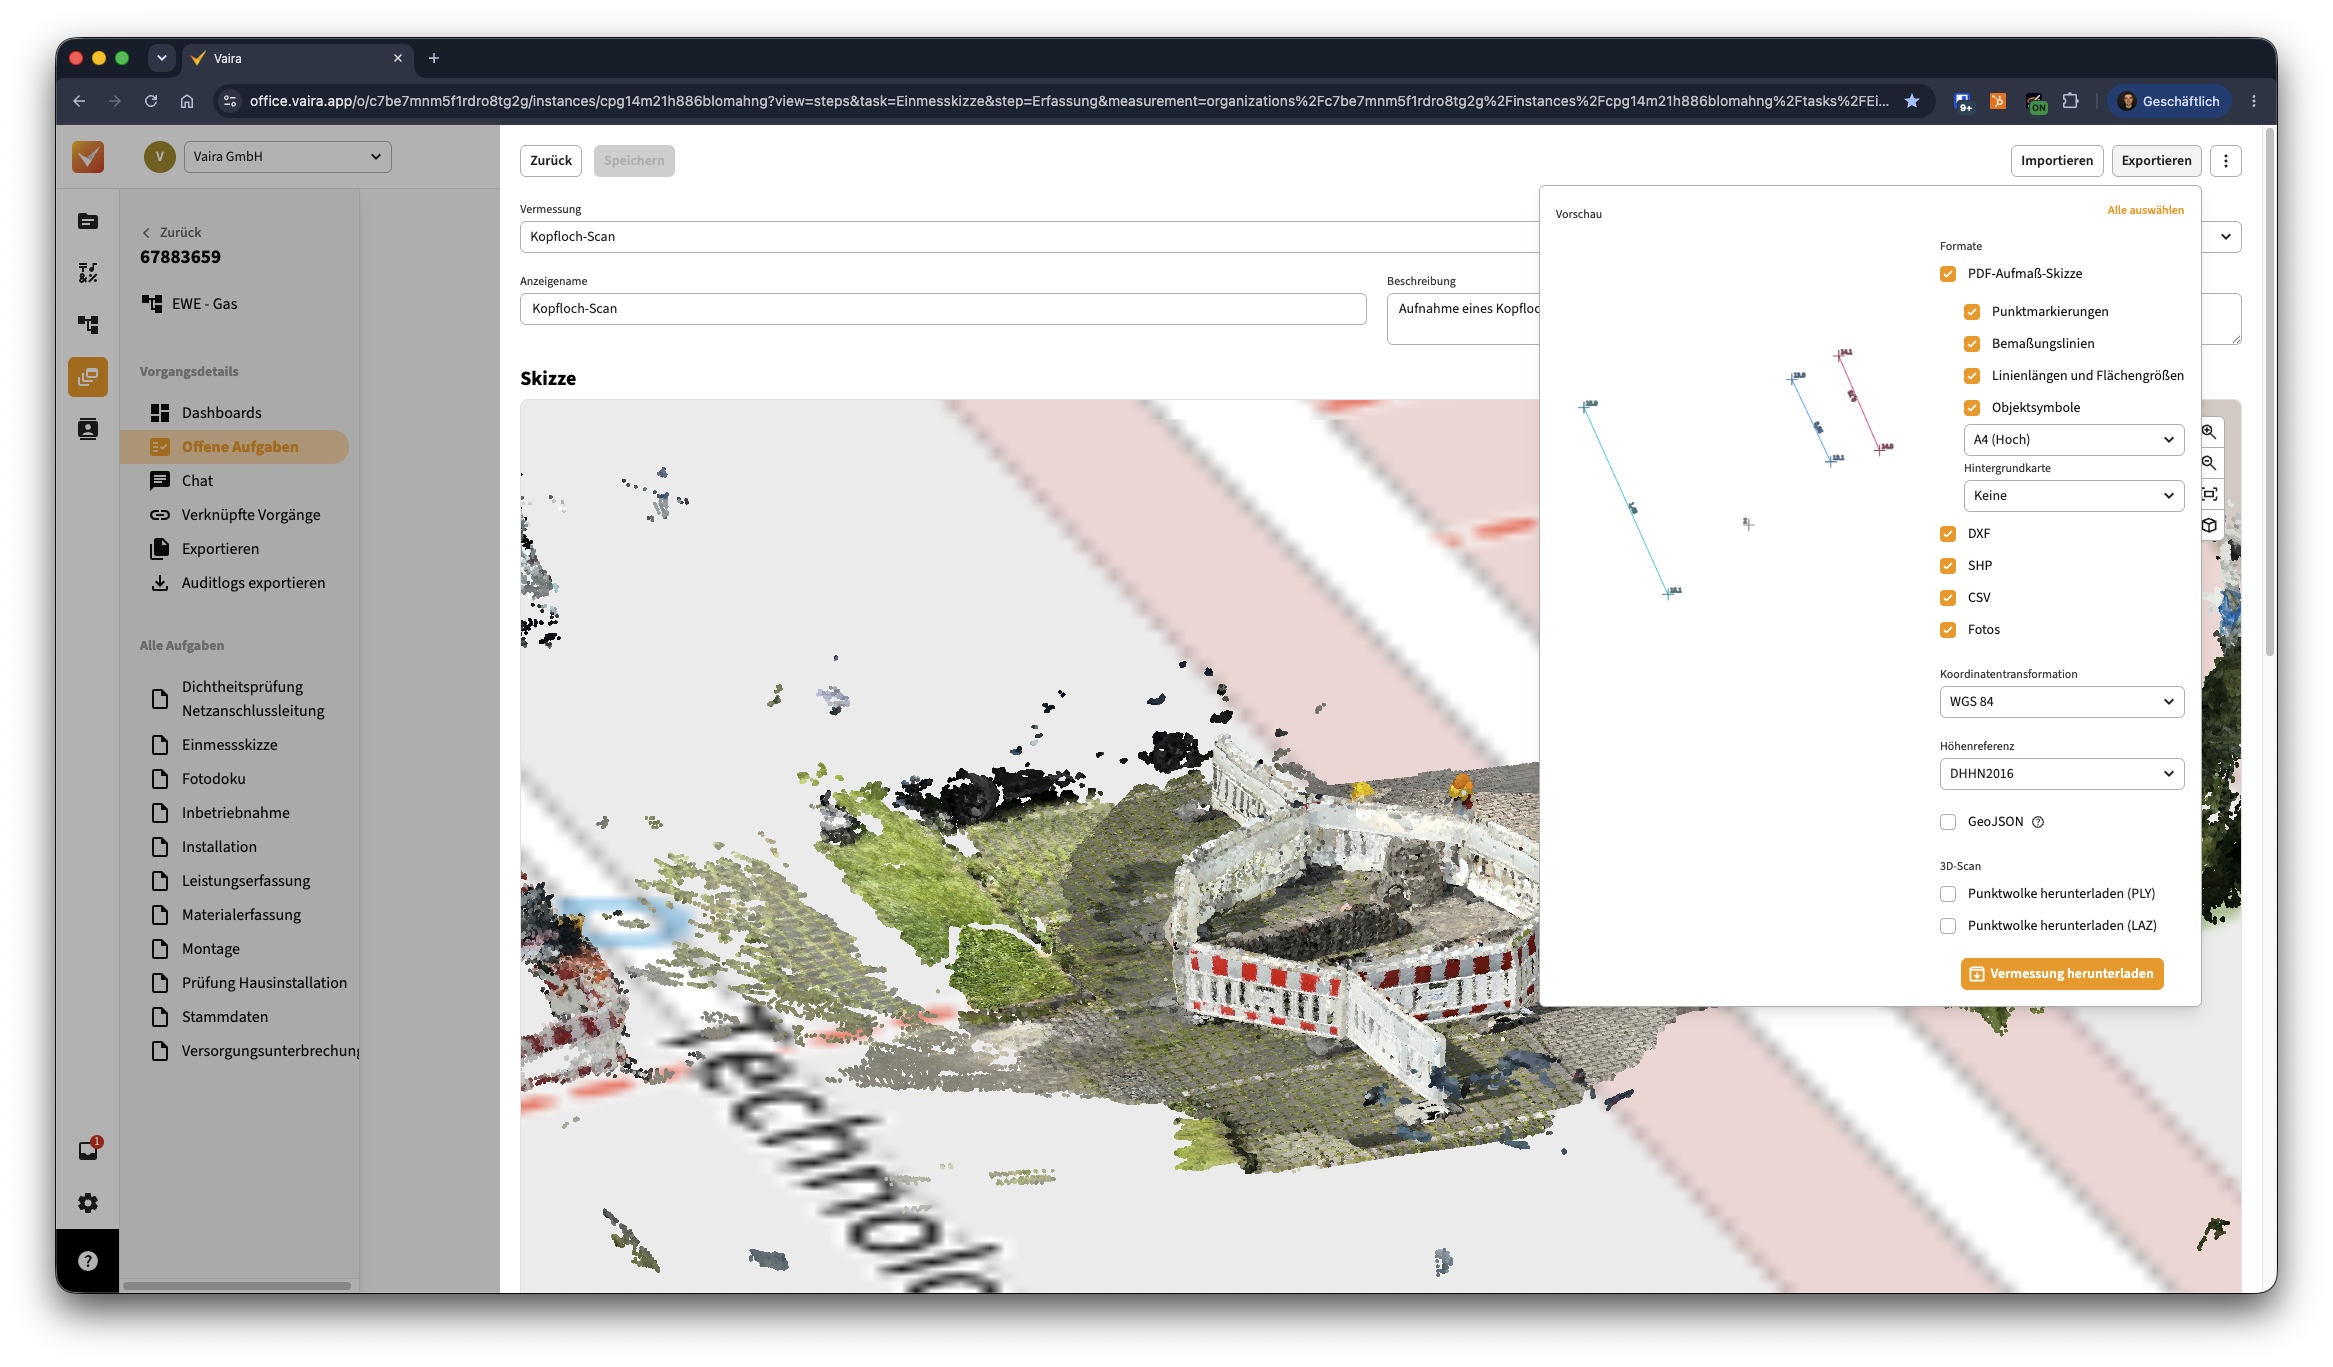This screenshot has width=2333, height=1367.
Task: Click the V organization avatar
Action: (159, 157)
